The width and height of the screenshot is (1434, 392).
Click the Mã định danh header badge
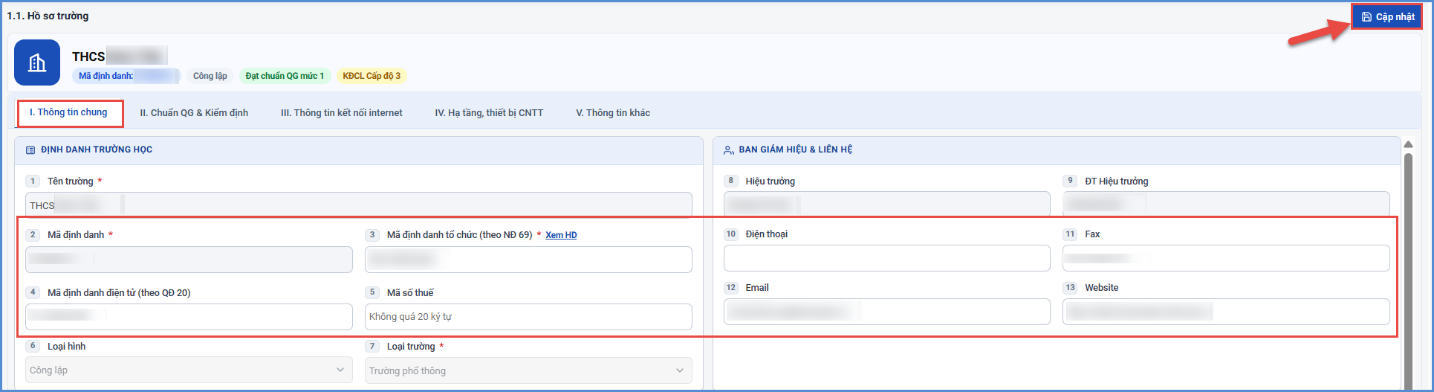pos(126,75)
